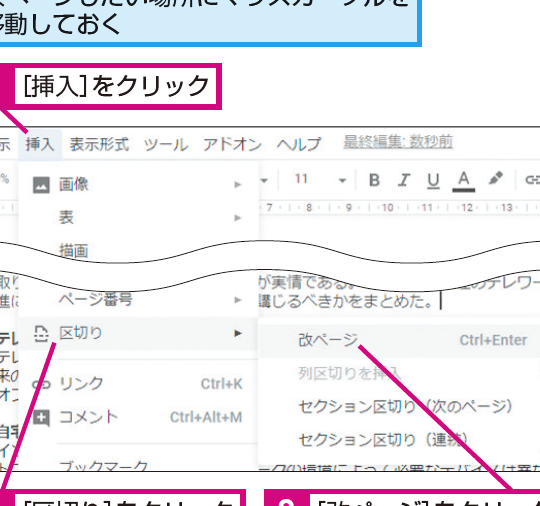Image resolution: width=540 pixels, height=506 pixels.
Task: Apply Underline with the U icon
Action: click(433, 181)
